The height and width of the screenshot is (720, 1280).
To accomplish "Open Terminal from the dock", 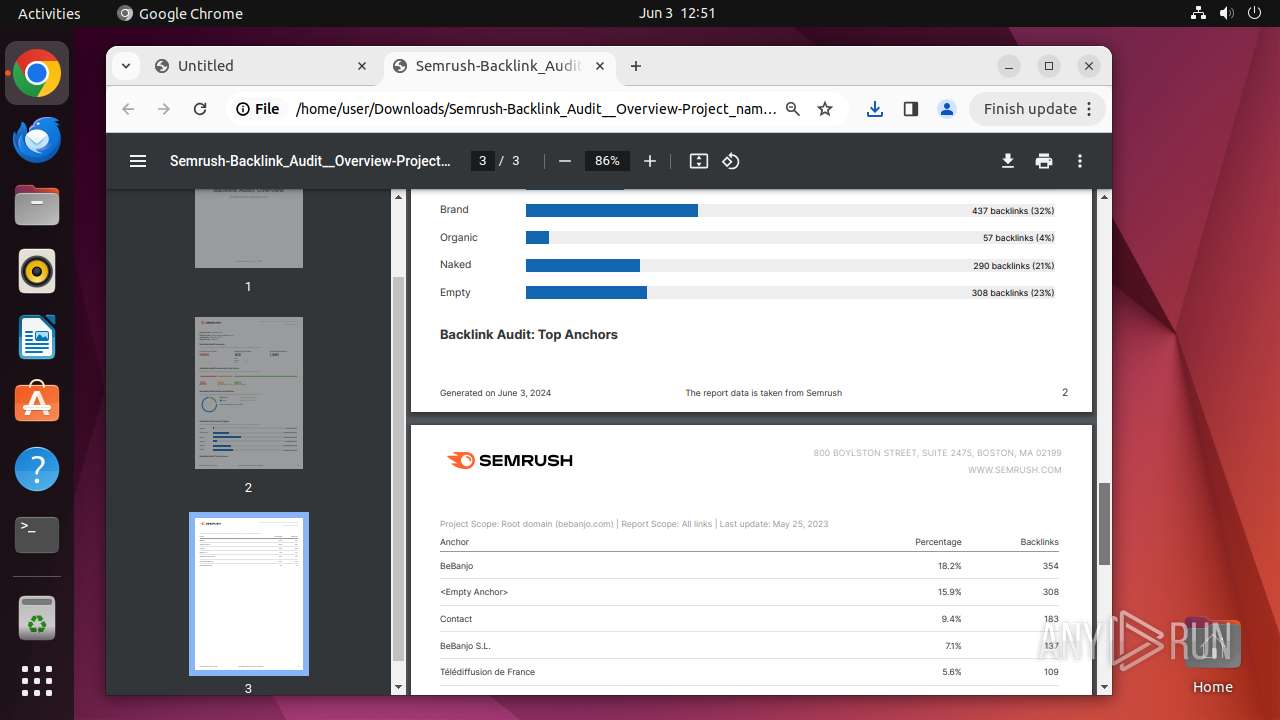I will tap(37, 536).
